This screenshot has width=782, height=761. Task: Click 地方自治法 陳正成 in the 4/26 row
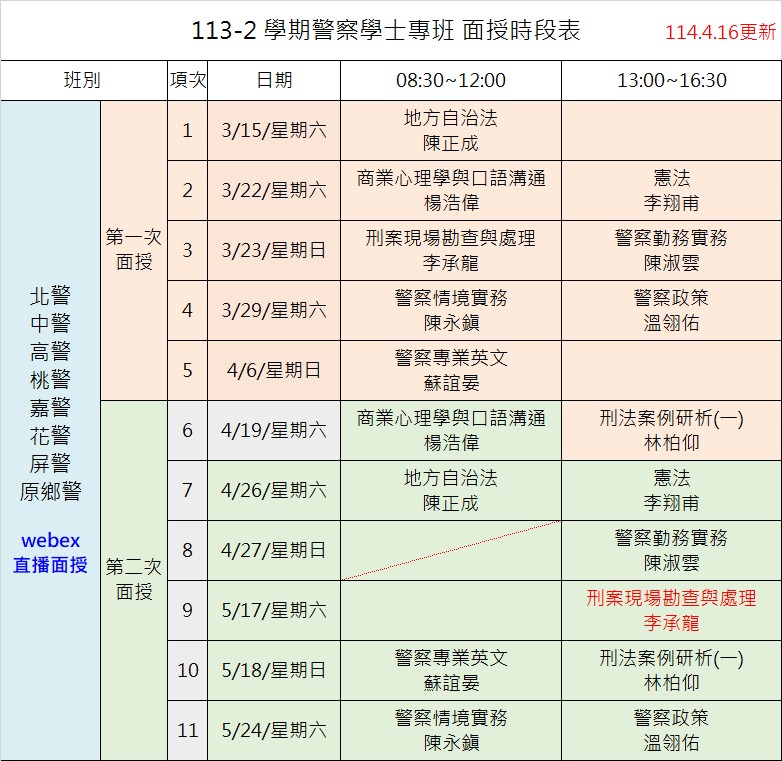click(x=451, y=491)
